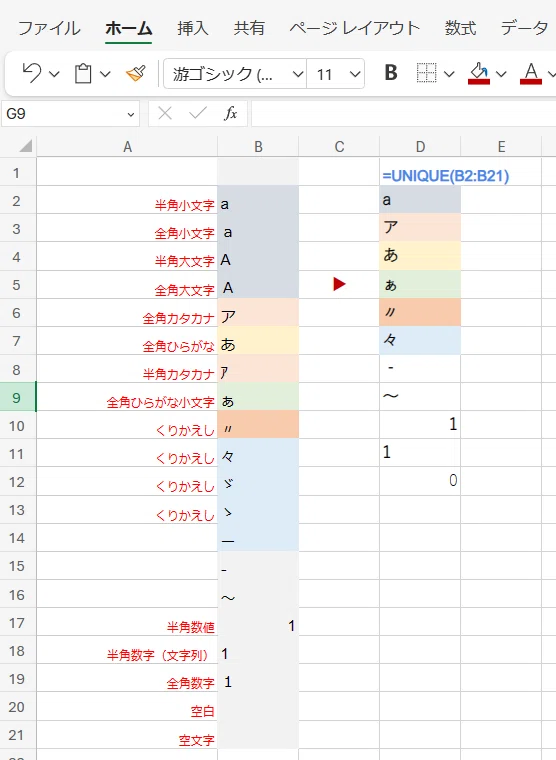Image resolution: width=556 pixels, height=760 pixels.
Task: Select row 17 header
Action: click(17, 622)
